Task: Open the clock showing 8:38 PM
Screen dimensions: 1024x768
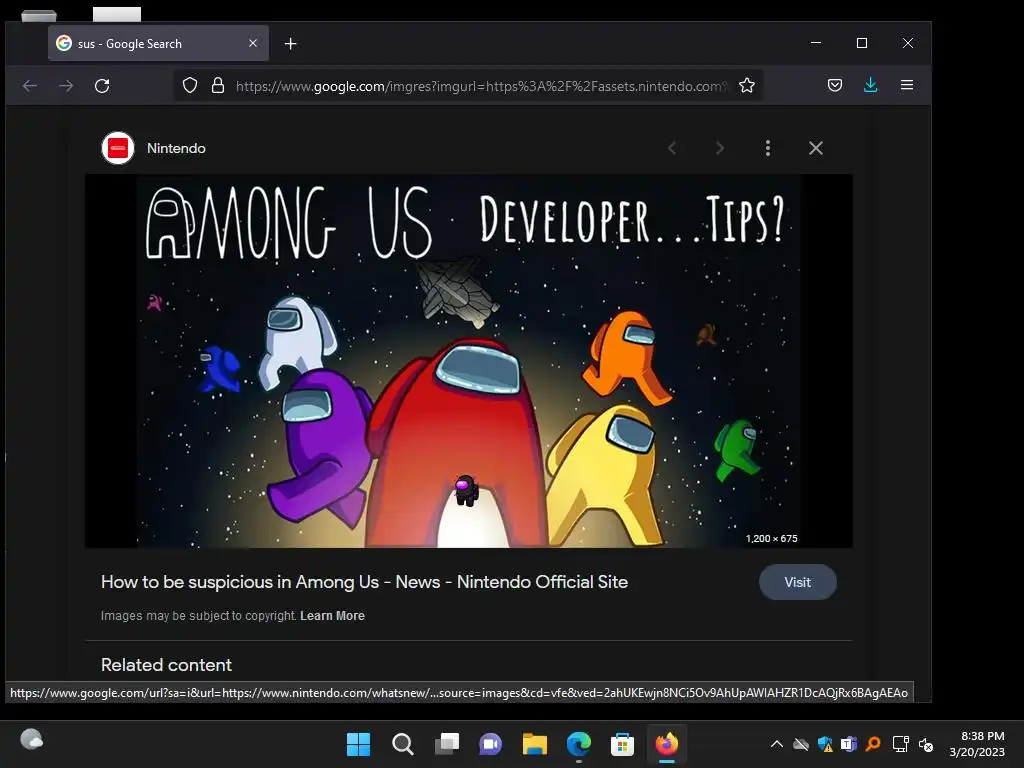Action: [977, 744]
